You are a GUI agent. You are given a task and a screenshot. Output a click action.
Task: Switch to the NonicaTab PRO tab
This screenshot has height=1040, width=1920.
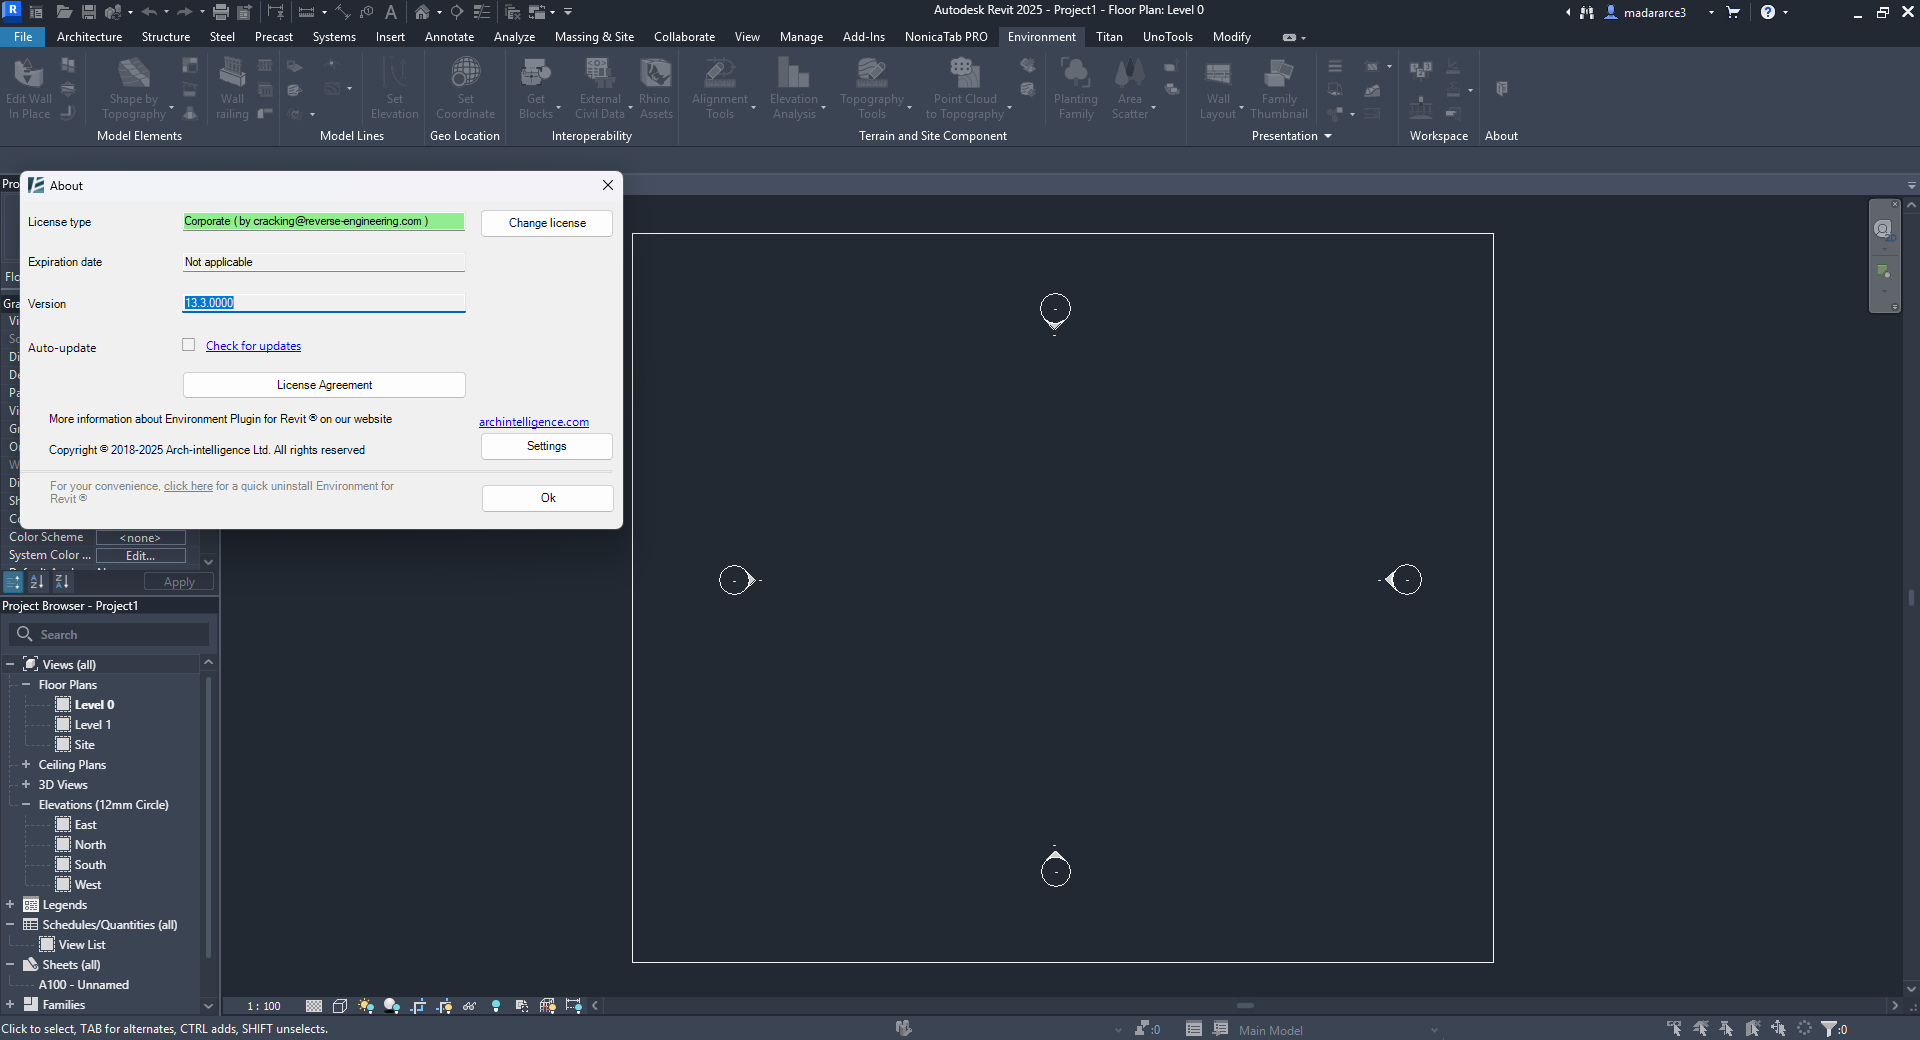click(x=946, y=37)
